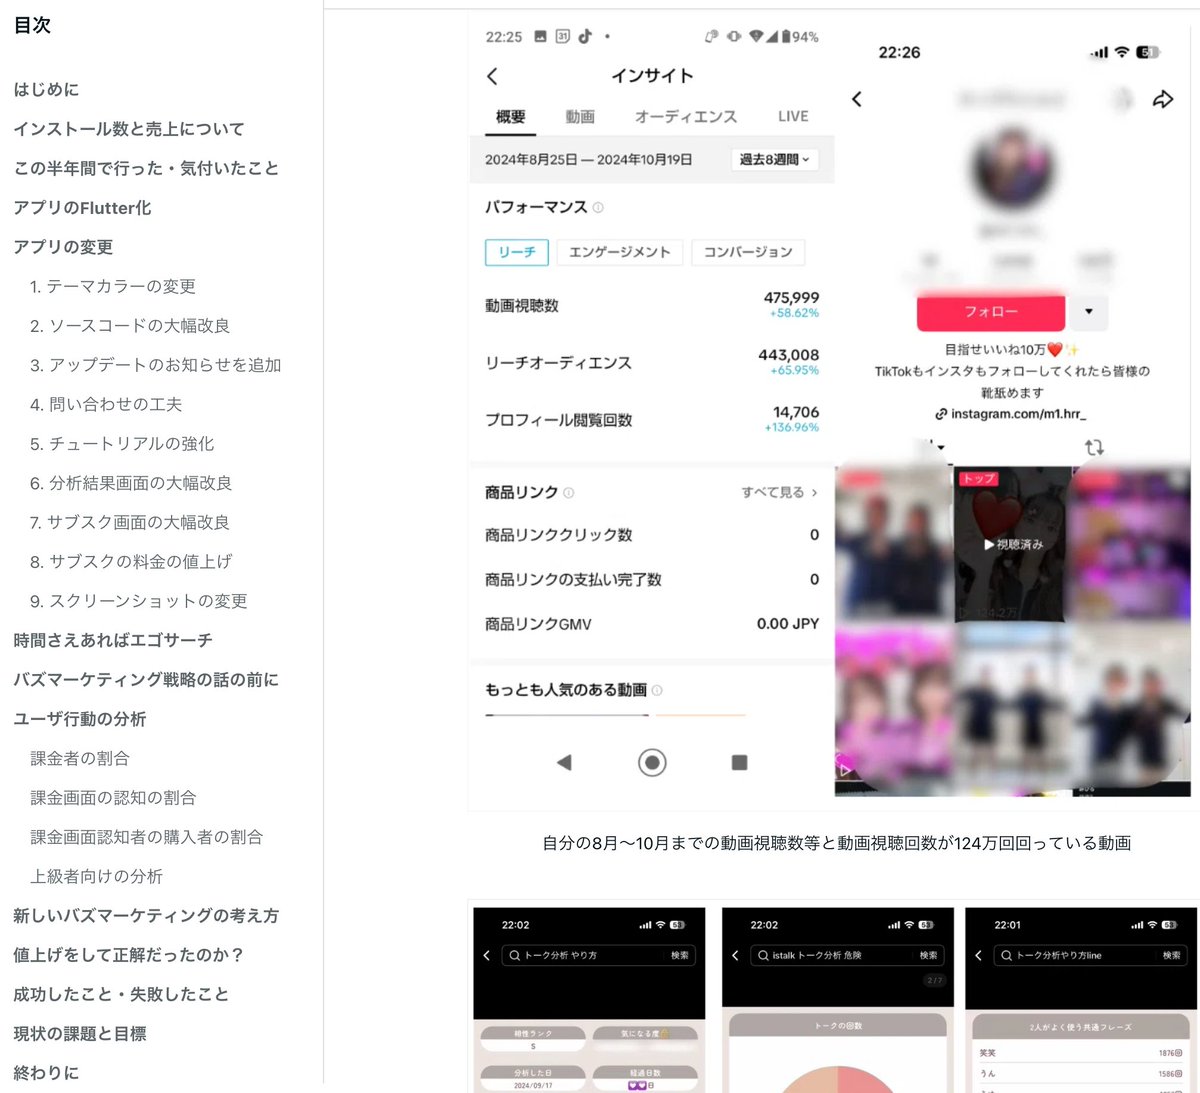Image resolution: width=1200 pixels, height=1093 pixels.
Task: Expand dropdown arrow beside フォロー
Action: point(1089,312)
